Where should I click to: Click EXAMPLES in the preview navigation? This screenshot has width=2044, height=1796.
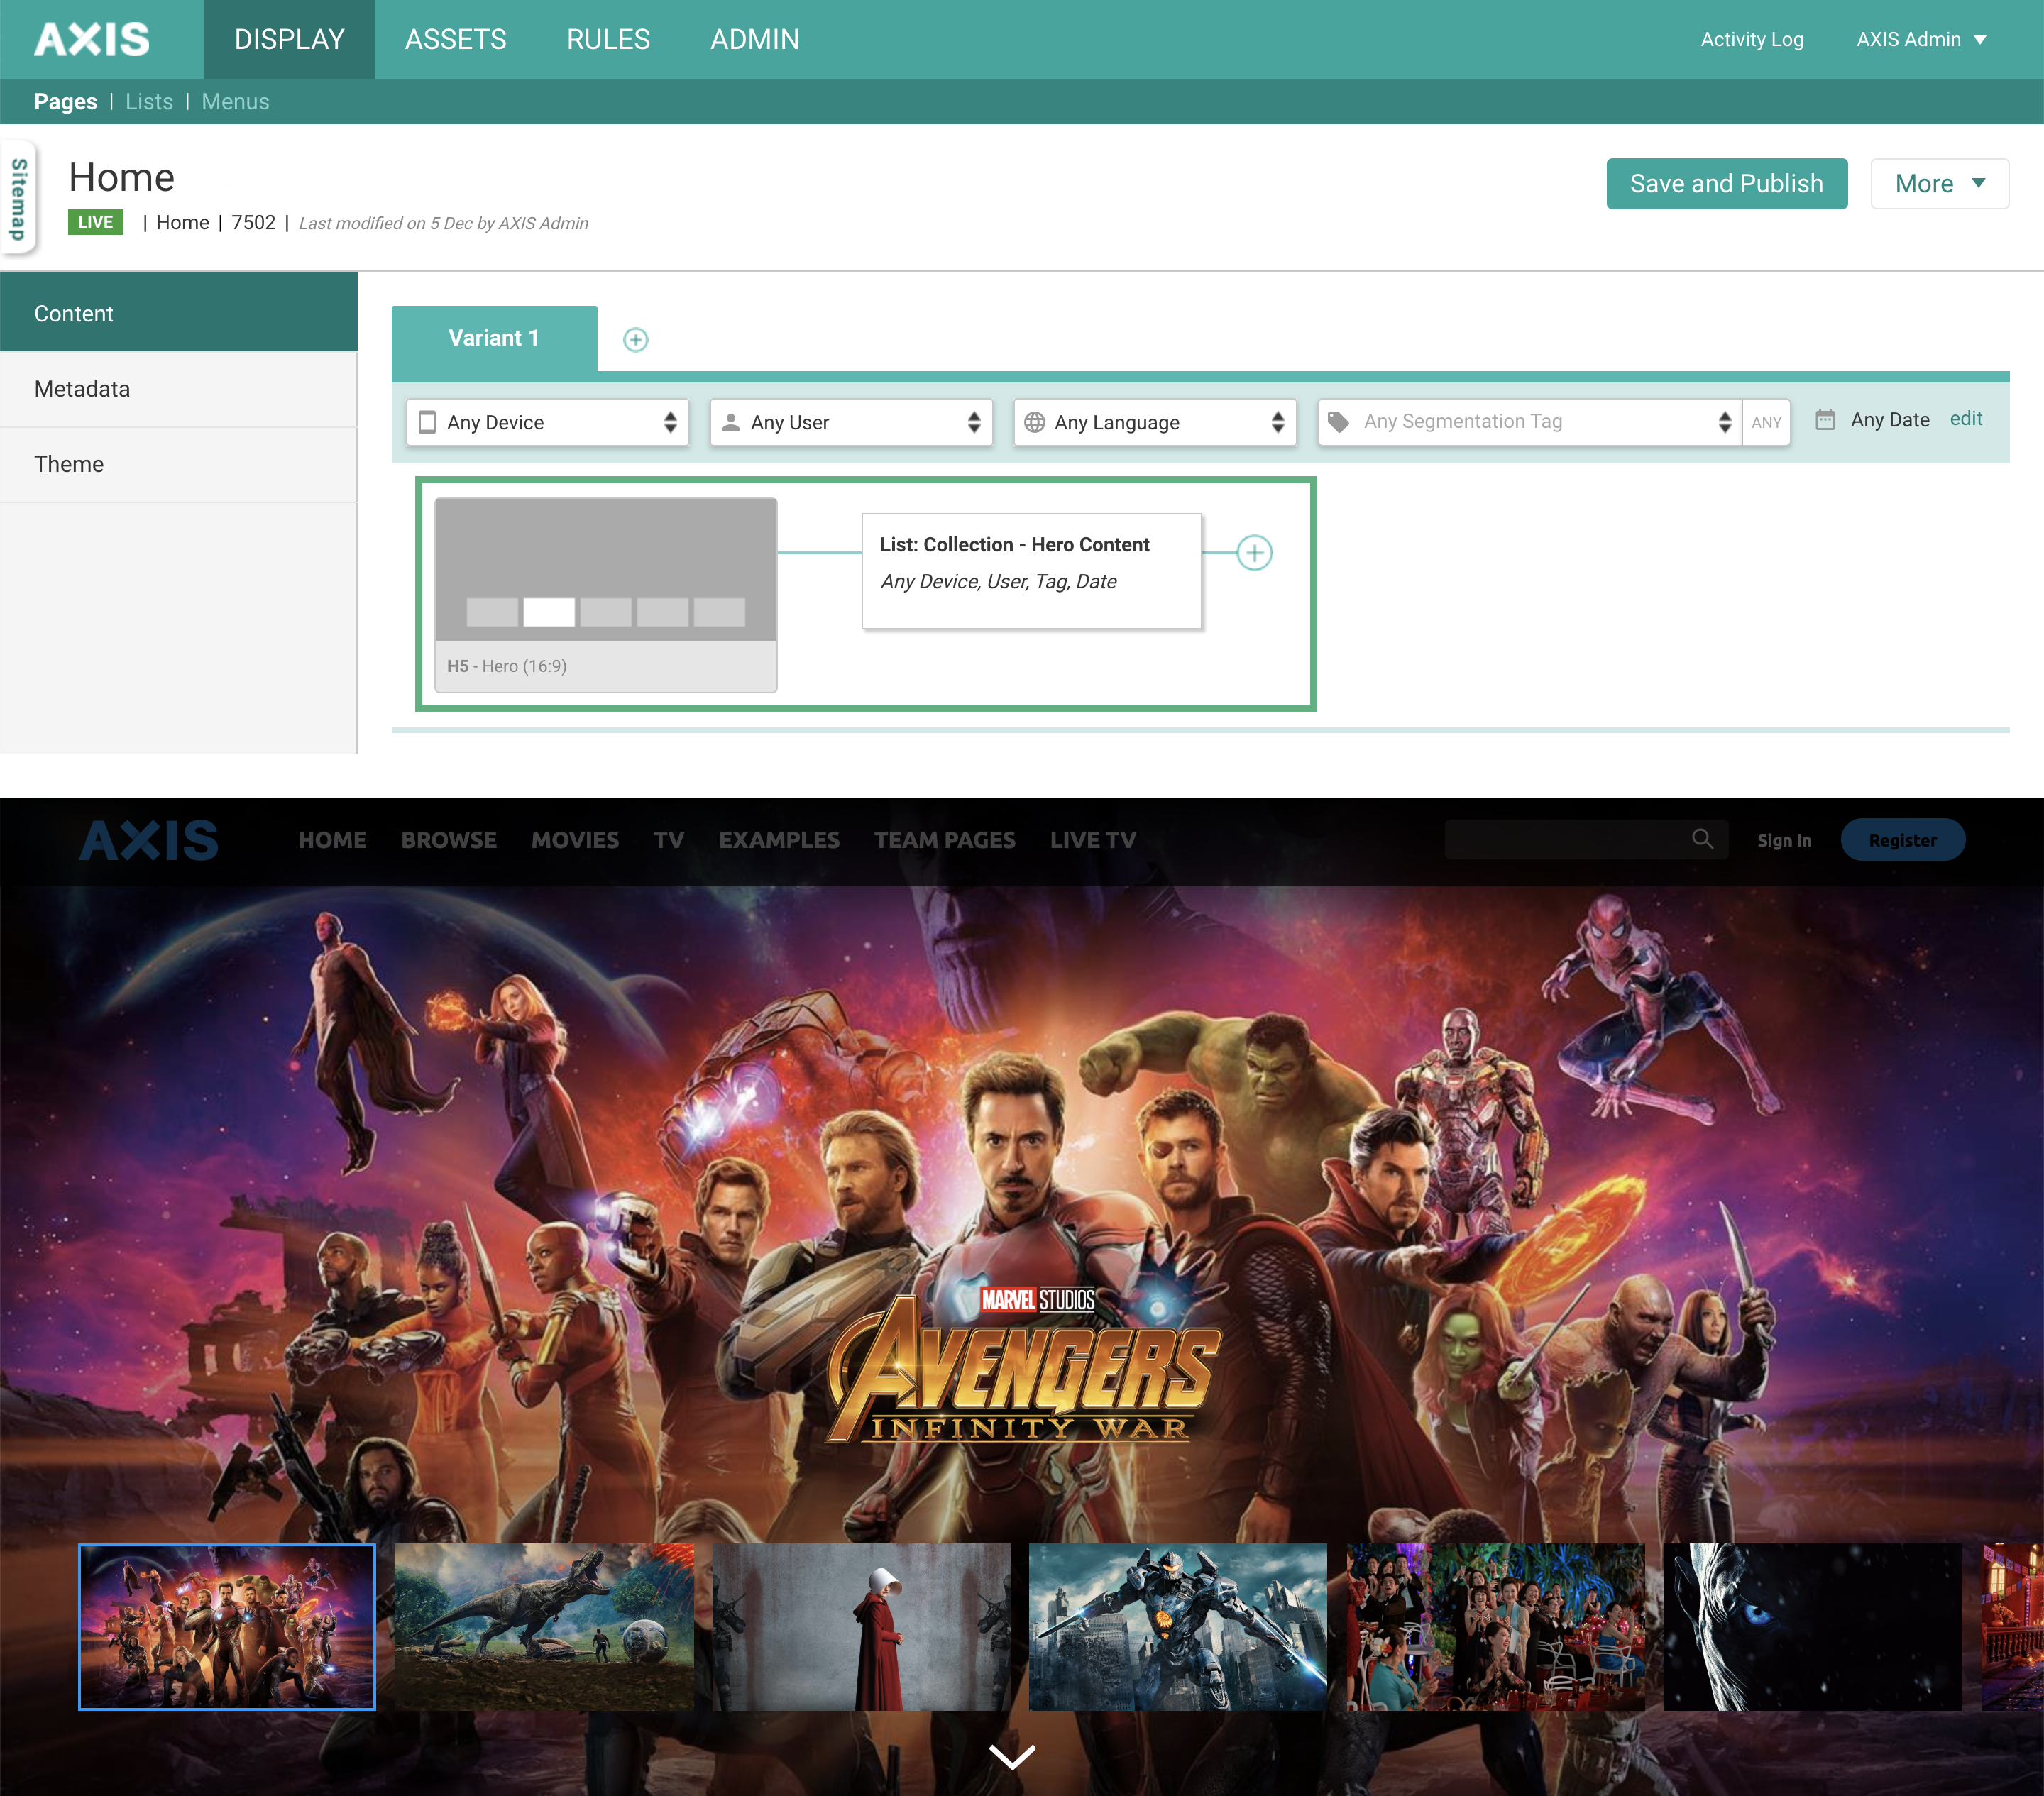(779, 840)
